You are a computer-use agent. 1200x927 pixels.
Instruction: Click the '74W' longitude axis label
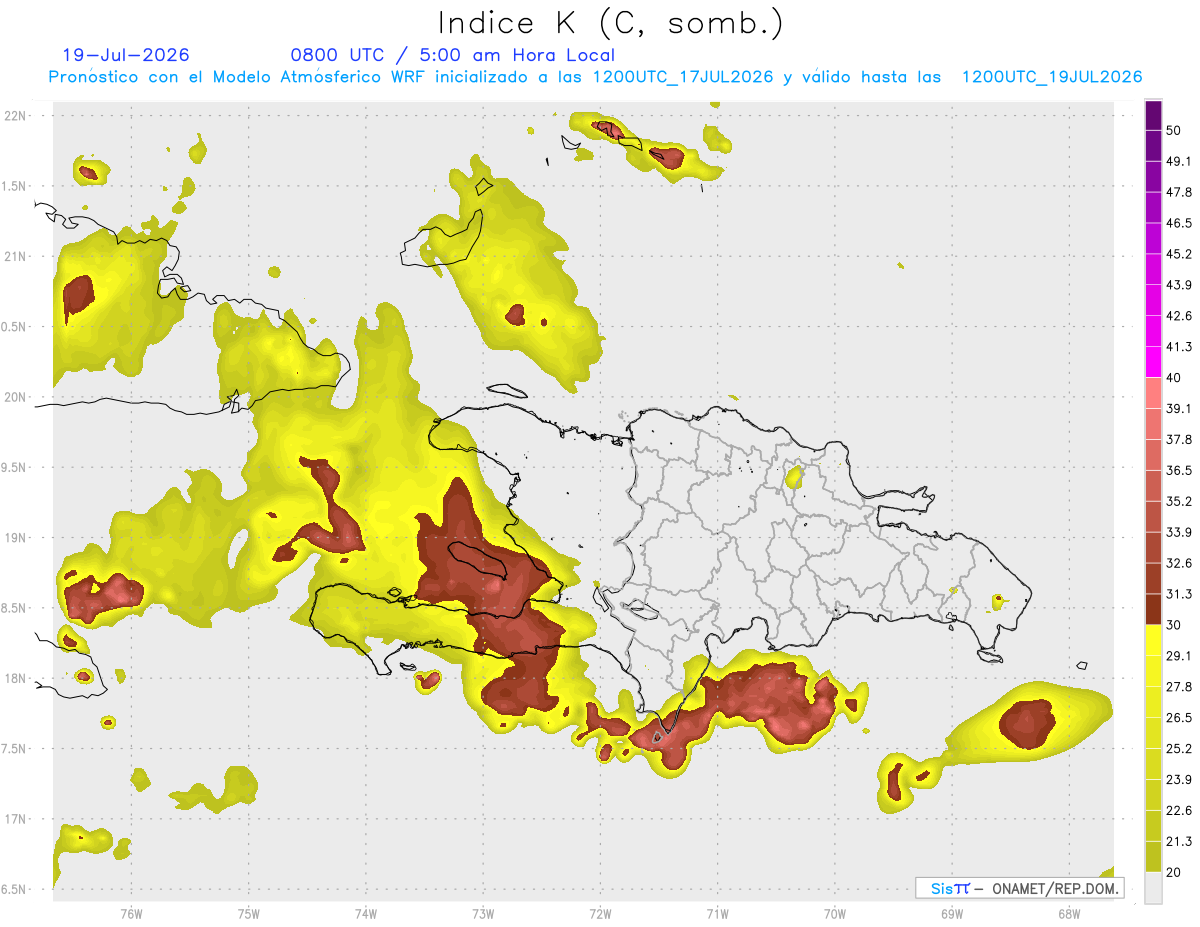click(x=365, y=913)
